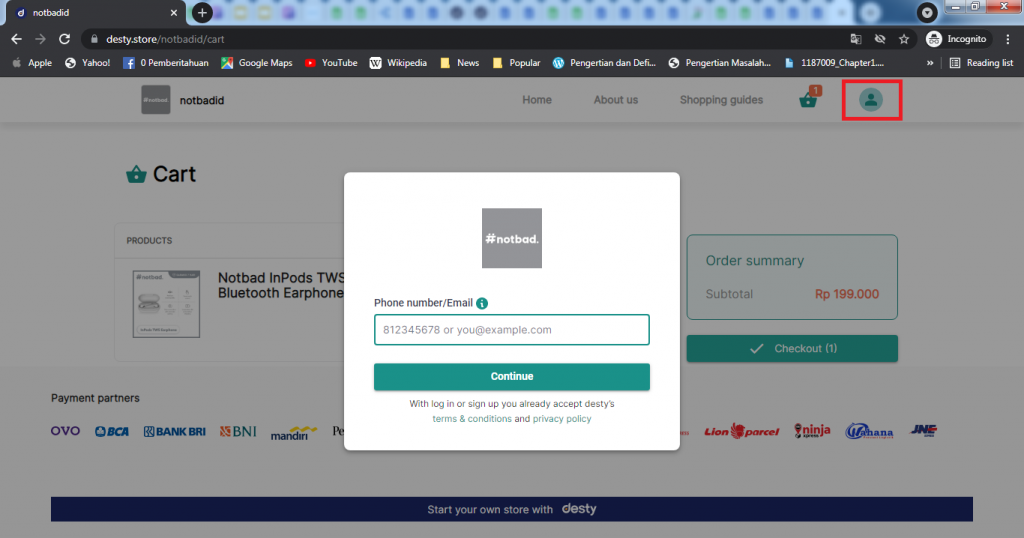The image size is (1024, 538).
Task: Click the translate page icon
Action: [x=856, y=39]
